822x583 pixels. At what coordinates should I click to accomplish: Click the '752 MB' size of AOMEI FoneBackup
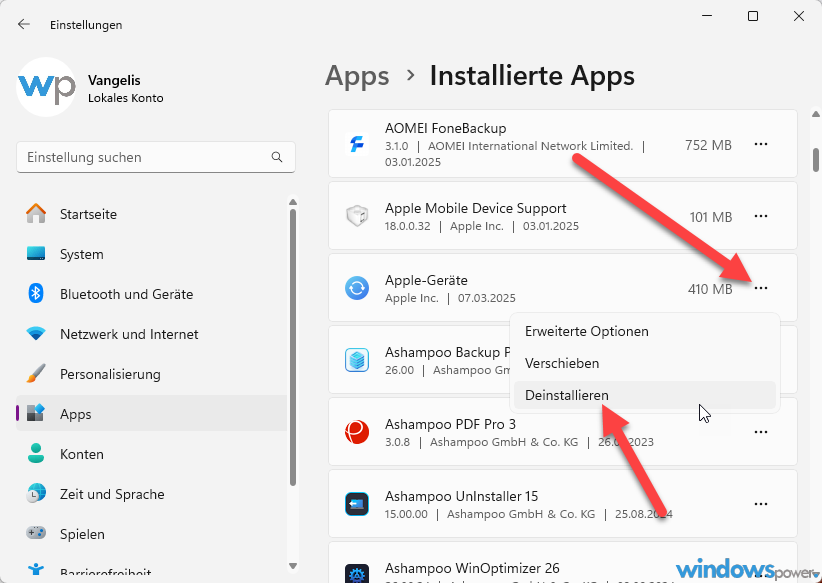coord(708,145)
